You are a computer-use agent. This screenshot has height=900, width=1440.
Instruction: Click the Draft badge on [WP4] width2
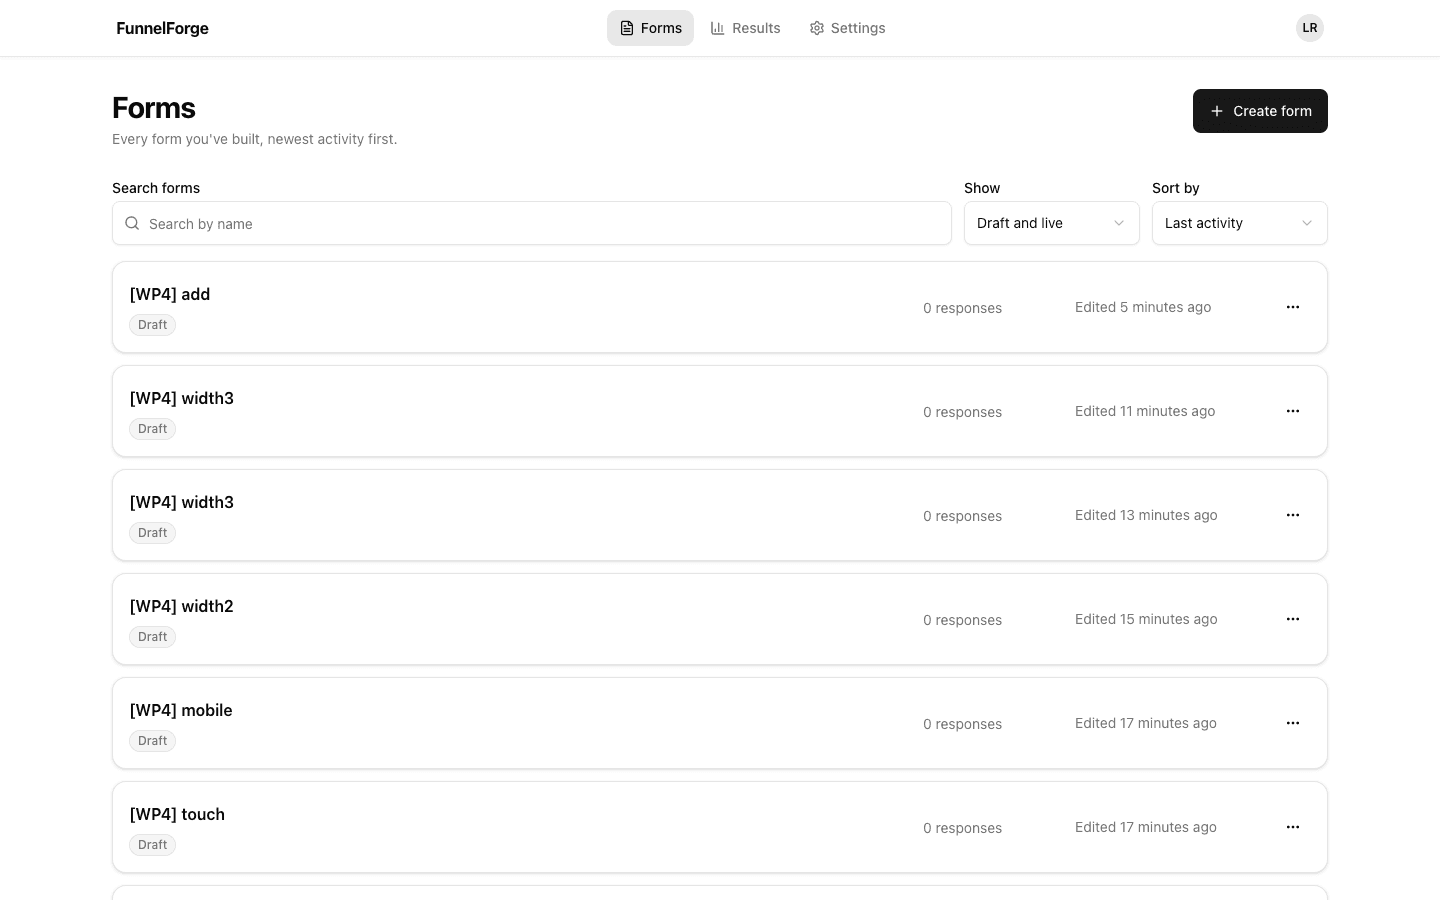[152, 637]
